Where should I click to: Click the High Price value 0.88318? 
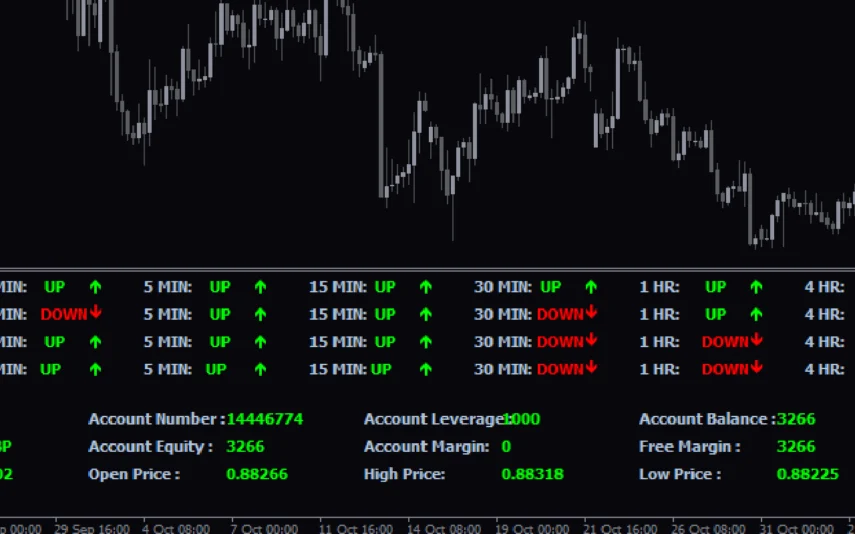click(x=532, y=474)
